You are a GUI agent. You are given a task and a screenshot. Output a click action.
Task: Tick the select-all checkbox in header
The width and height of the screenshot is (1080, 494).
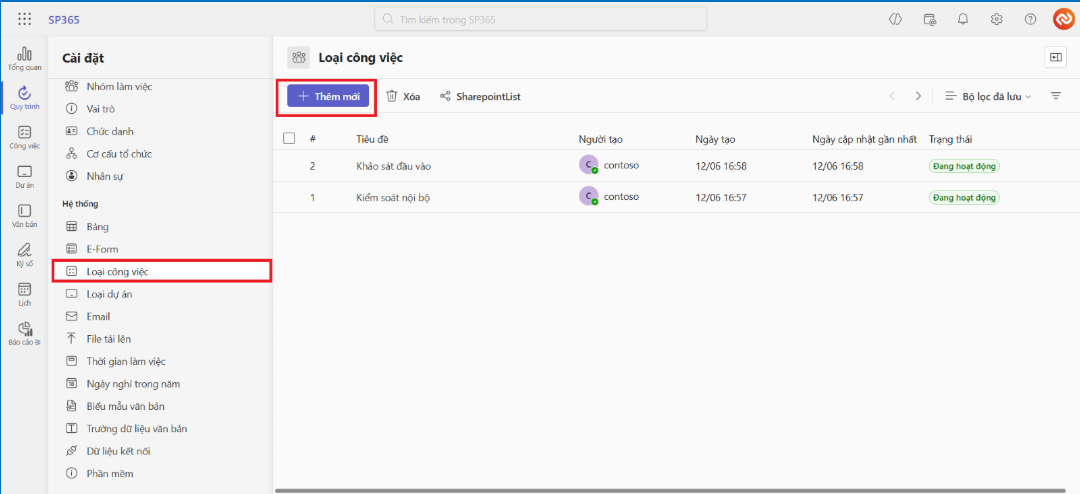(289, 139)
